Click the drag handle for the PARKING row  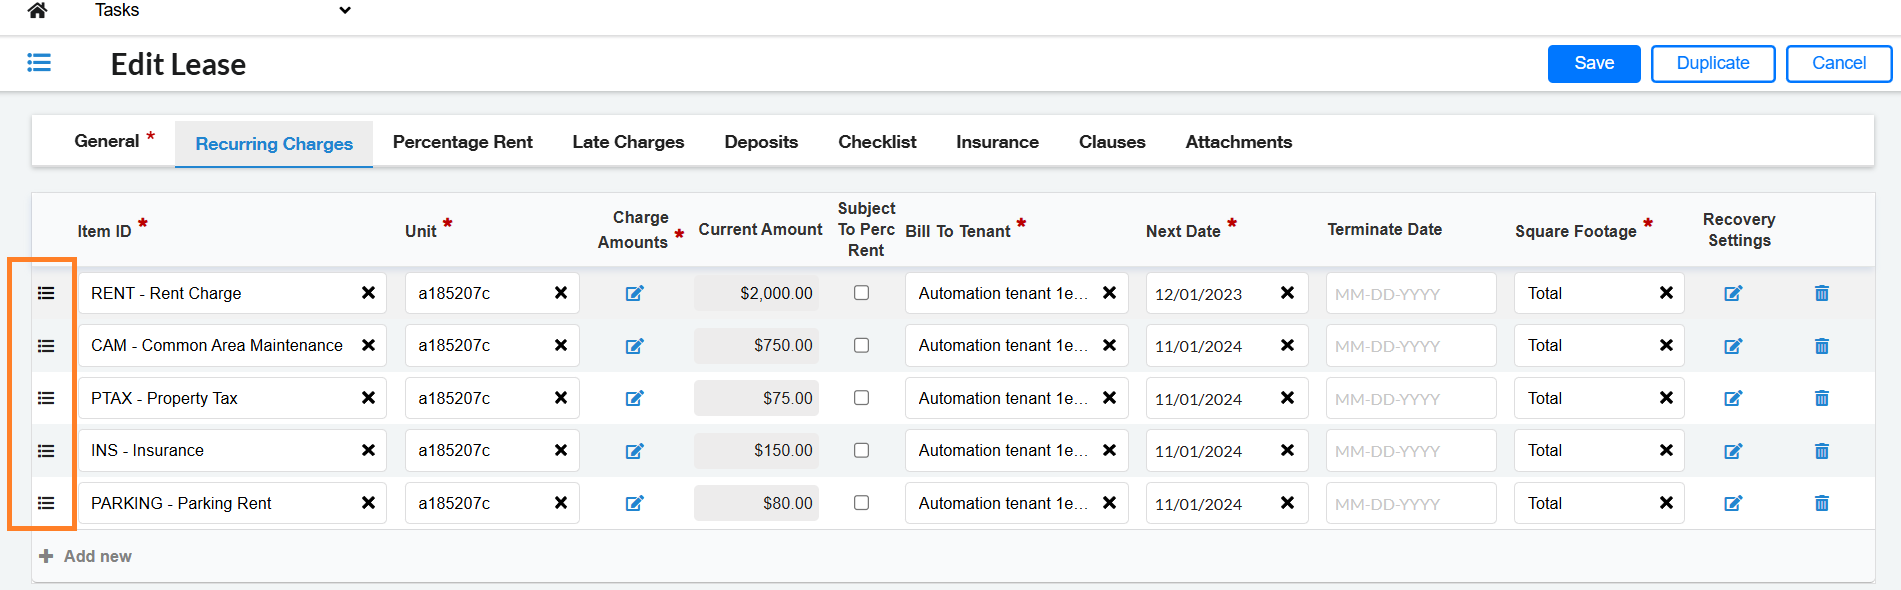click(46, 503)
